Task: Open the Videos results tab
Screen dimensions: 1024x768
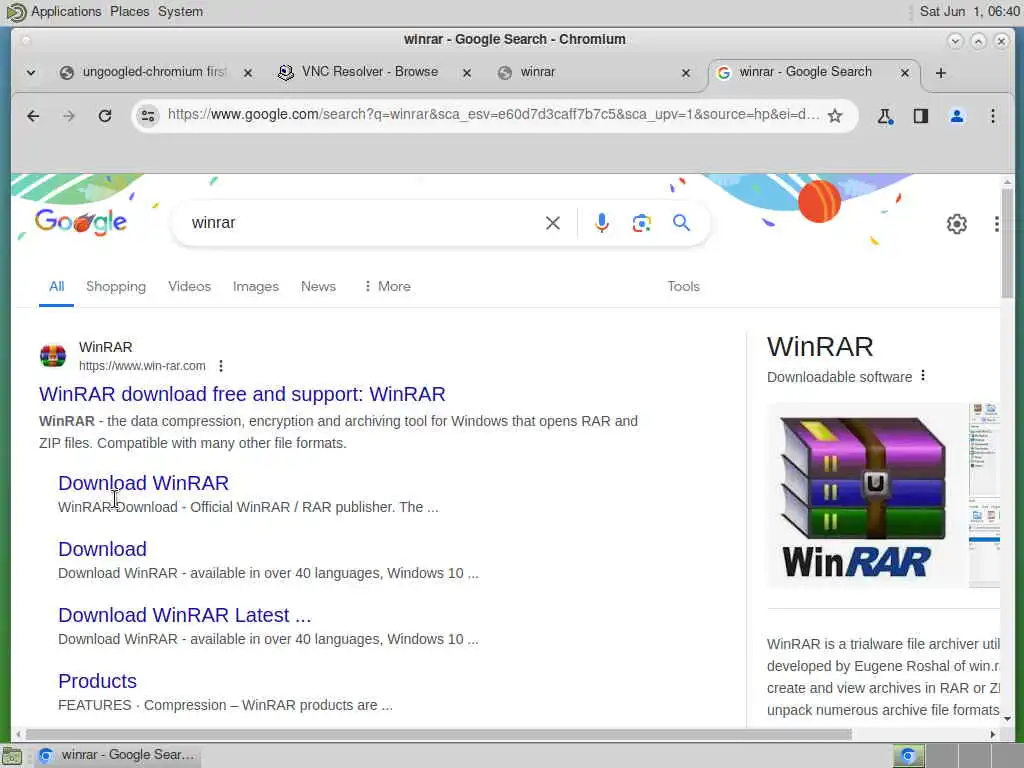Action: coord(189,286)
